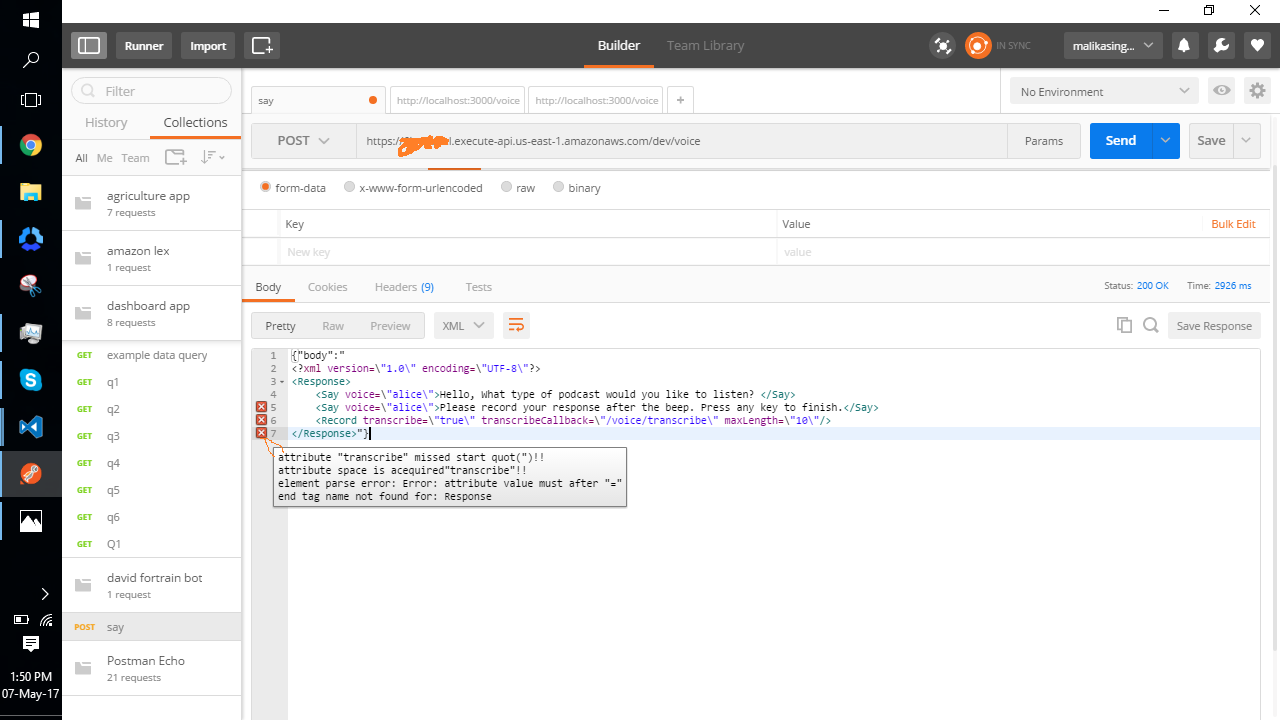Open the manage environments gear icon
The height and width of the screenshot is (720, 1280).
1257,91
